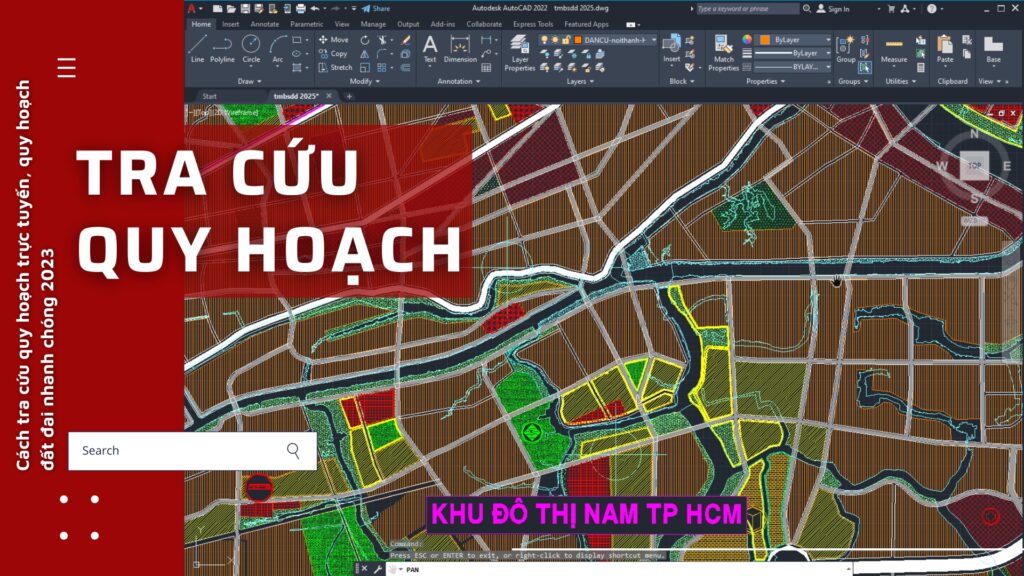
Task: Click the orange ByLayer color swatch
Action: 766,40
